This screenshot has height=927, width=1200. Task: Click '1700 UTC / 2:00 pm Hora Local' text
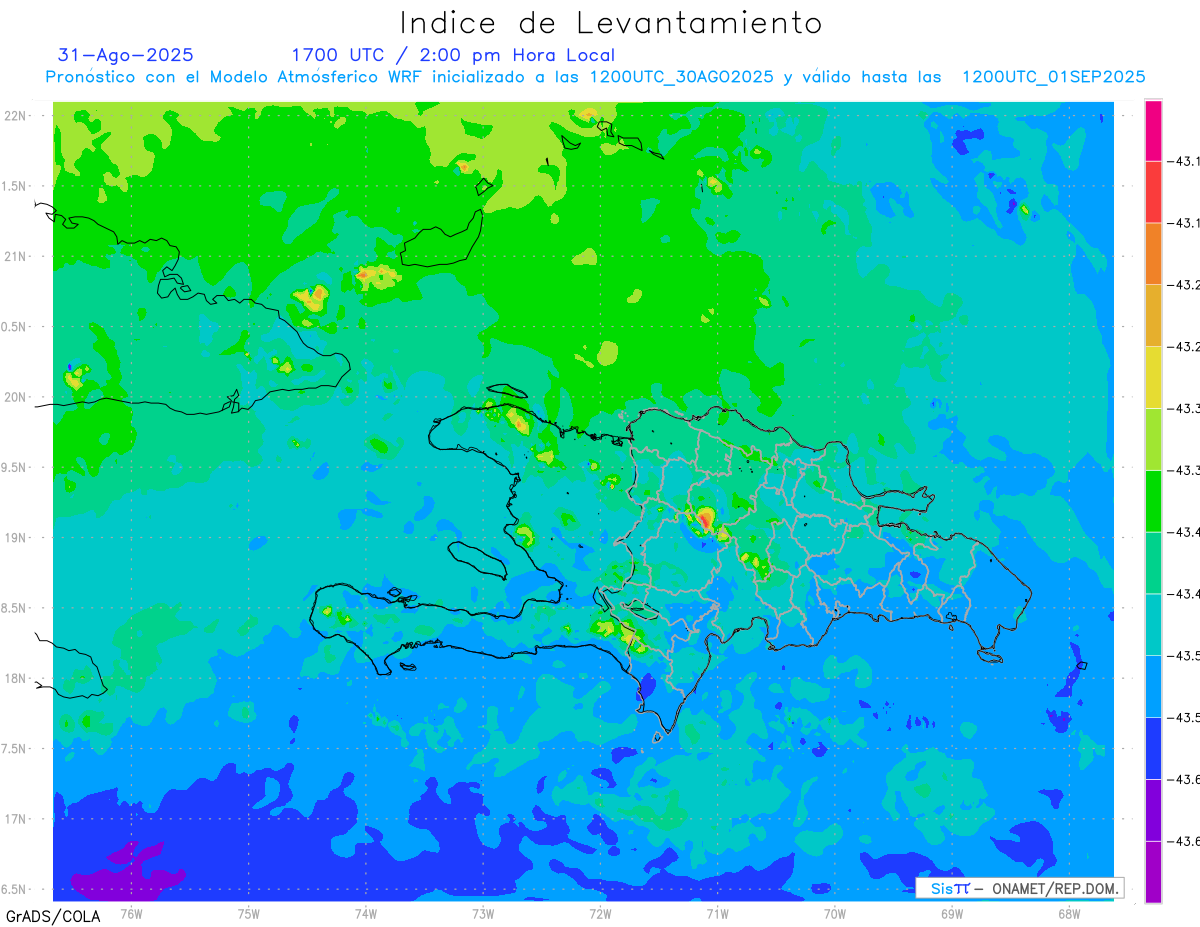[x=453, y=55]
